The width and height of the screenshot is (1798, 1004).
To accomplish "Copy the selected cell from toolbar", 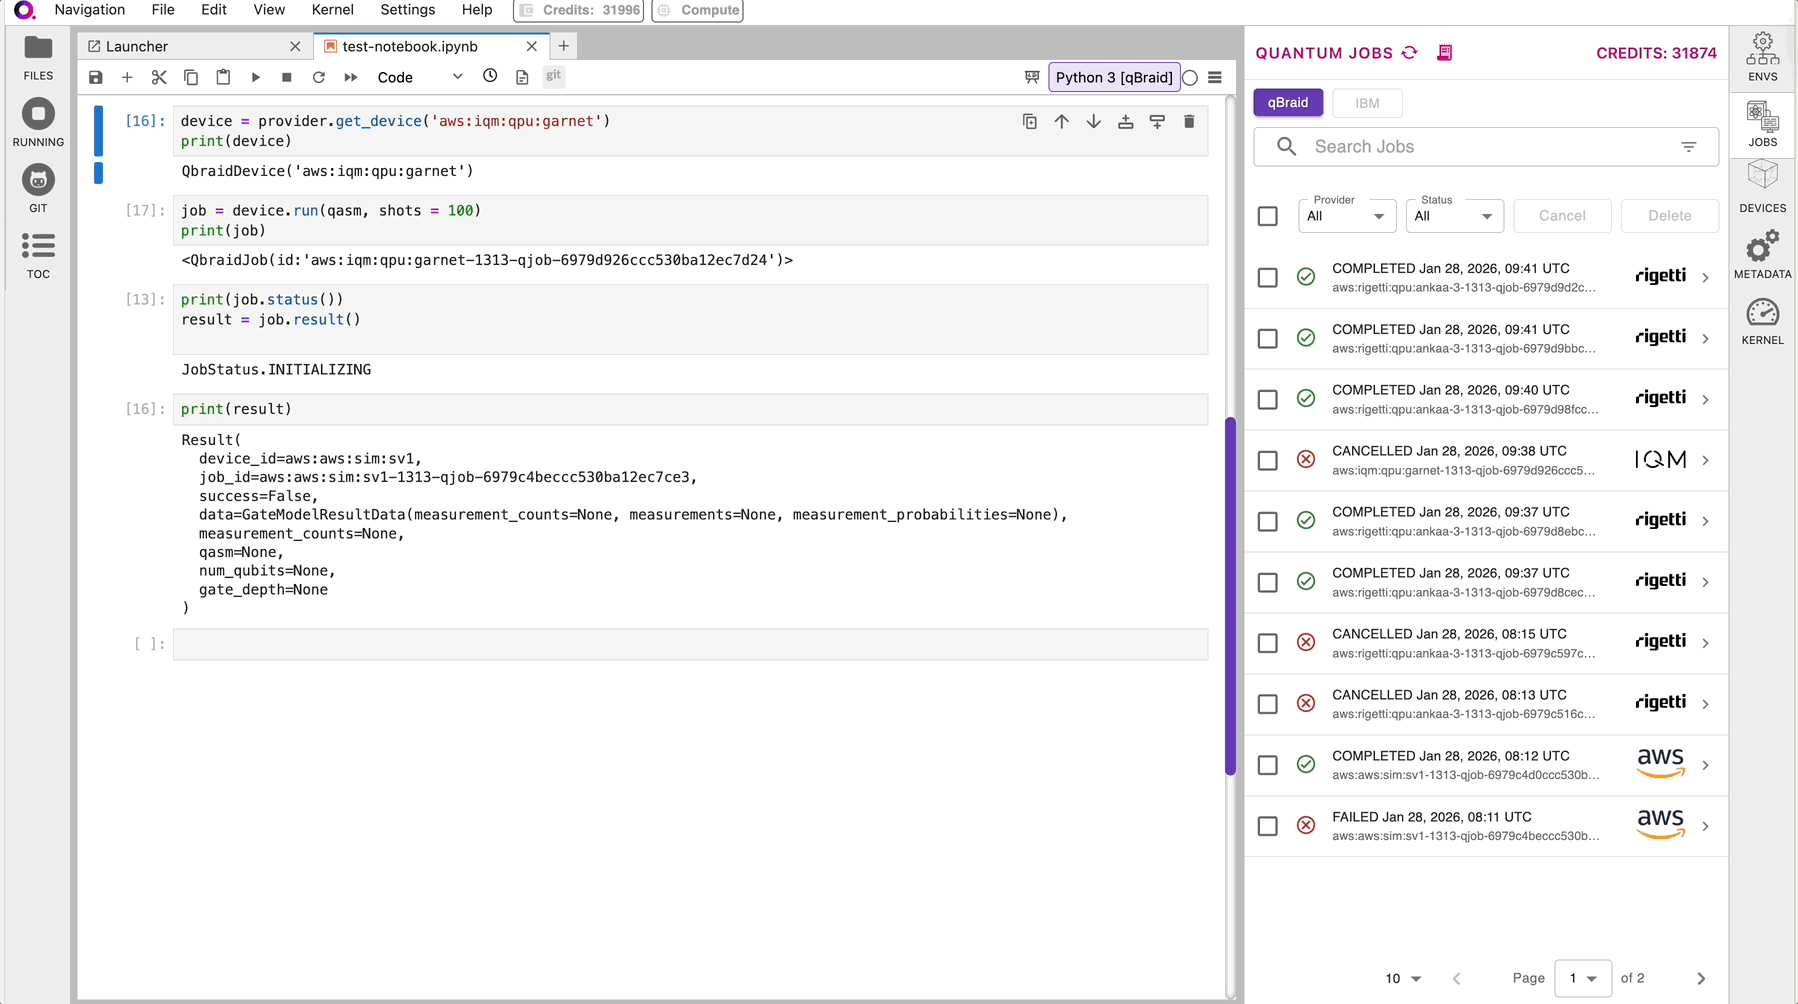I will click(x=191, y=77).
